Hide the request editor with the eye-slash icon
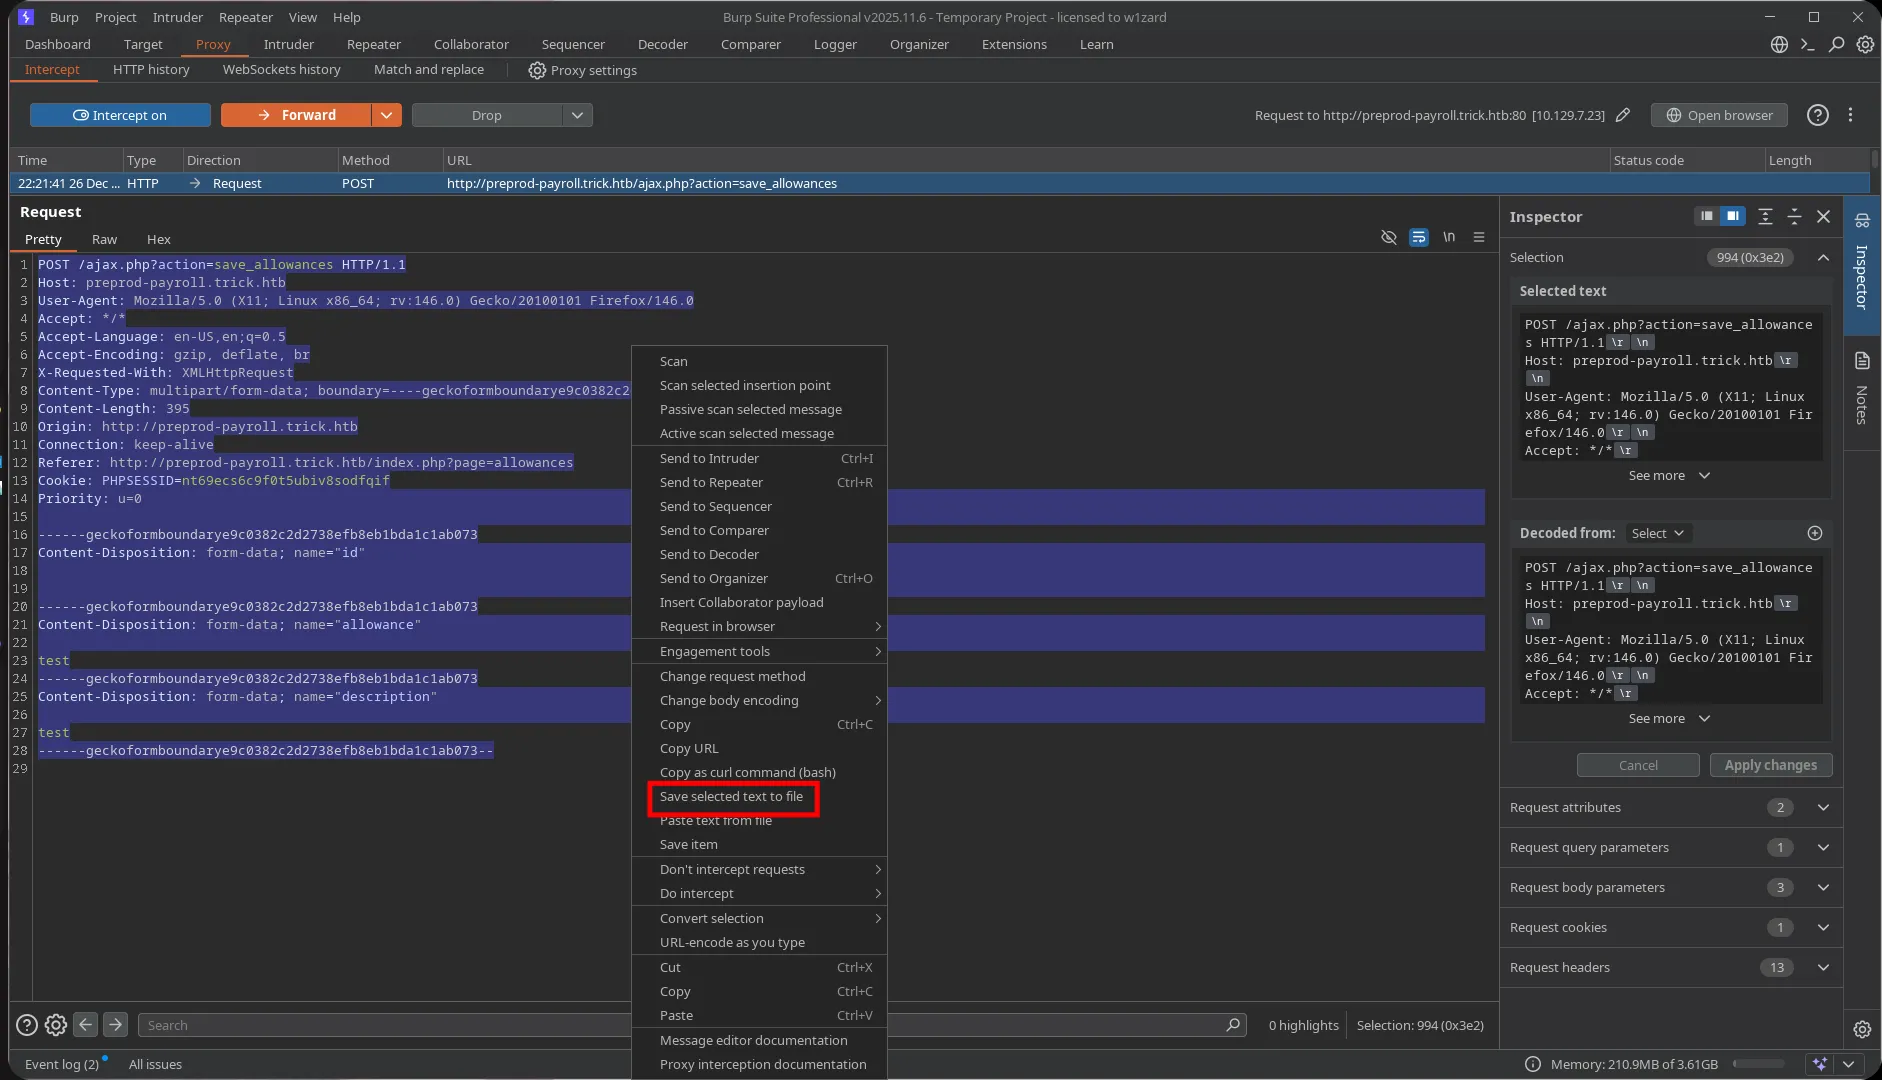1882x1080 pixels. coord(1389,237)
